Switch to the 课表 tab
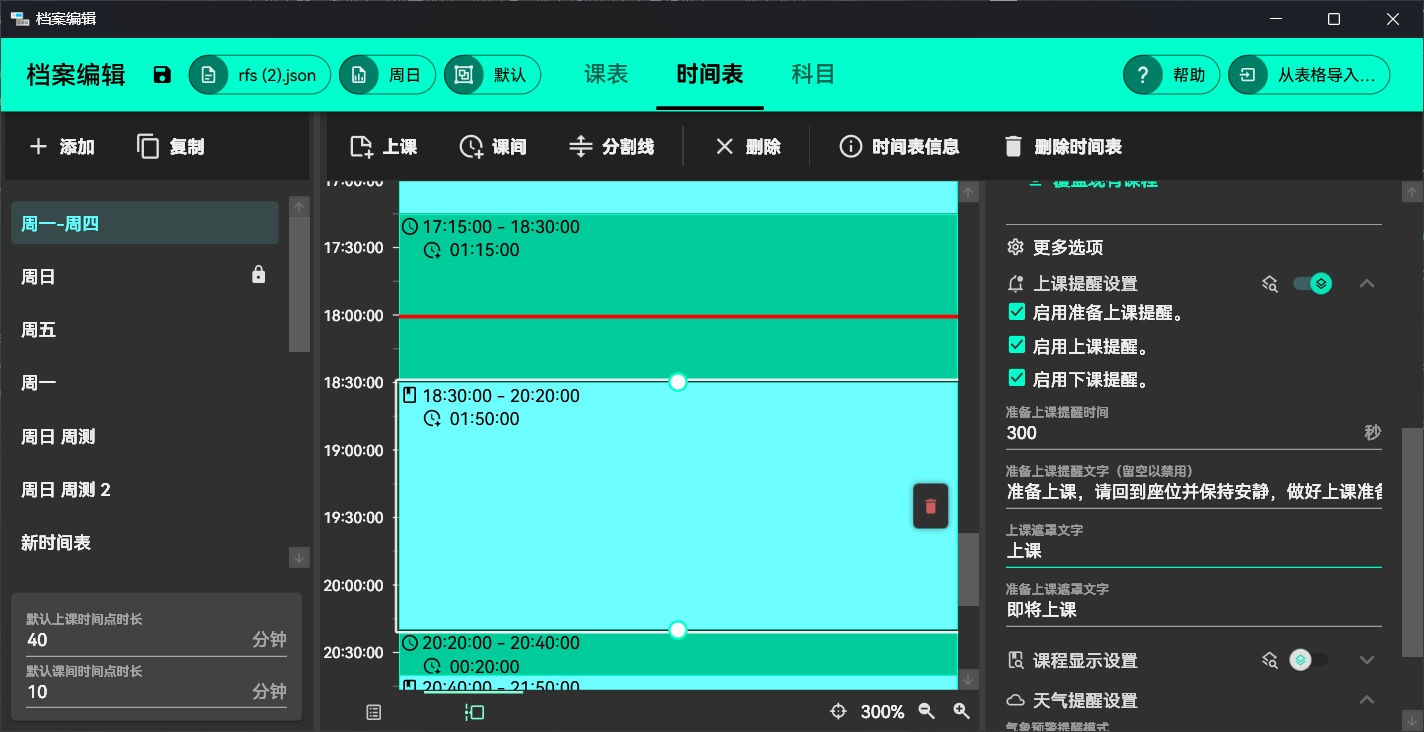 606,75
